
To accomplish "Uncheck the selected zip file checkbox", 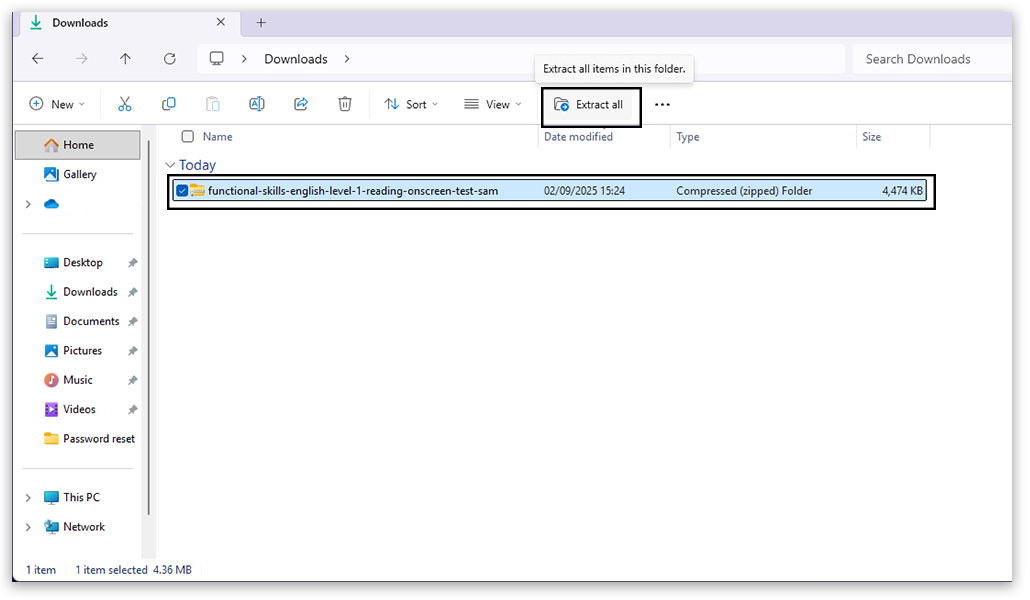I will click(182, 191).
